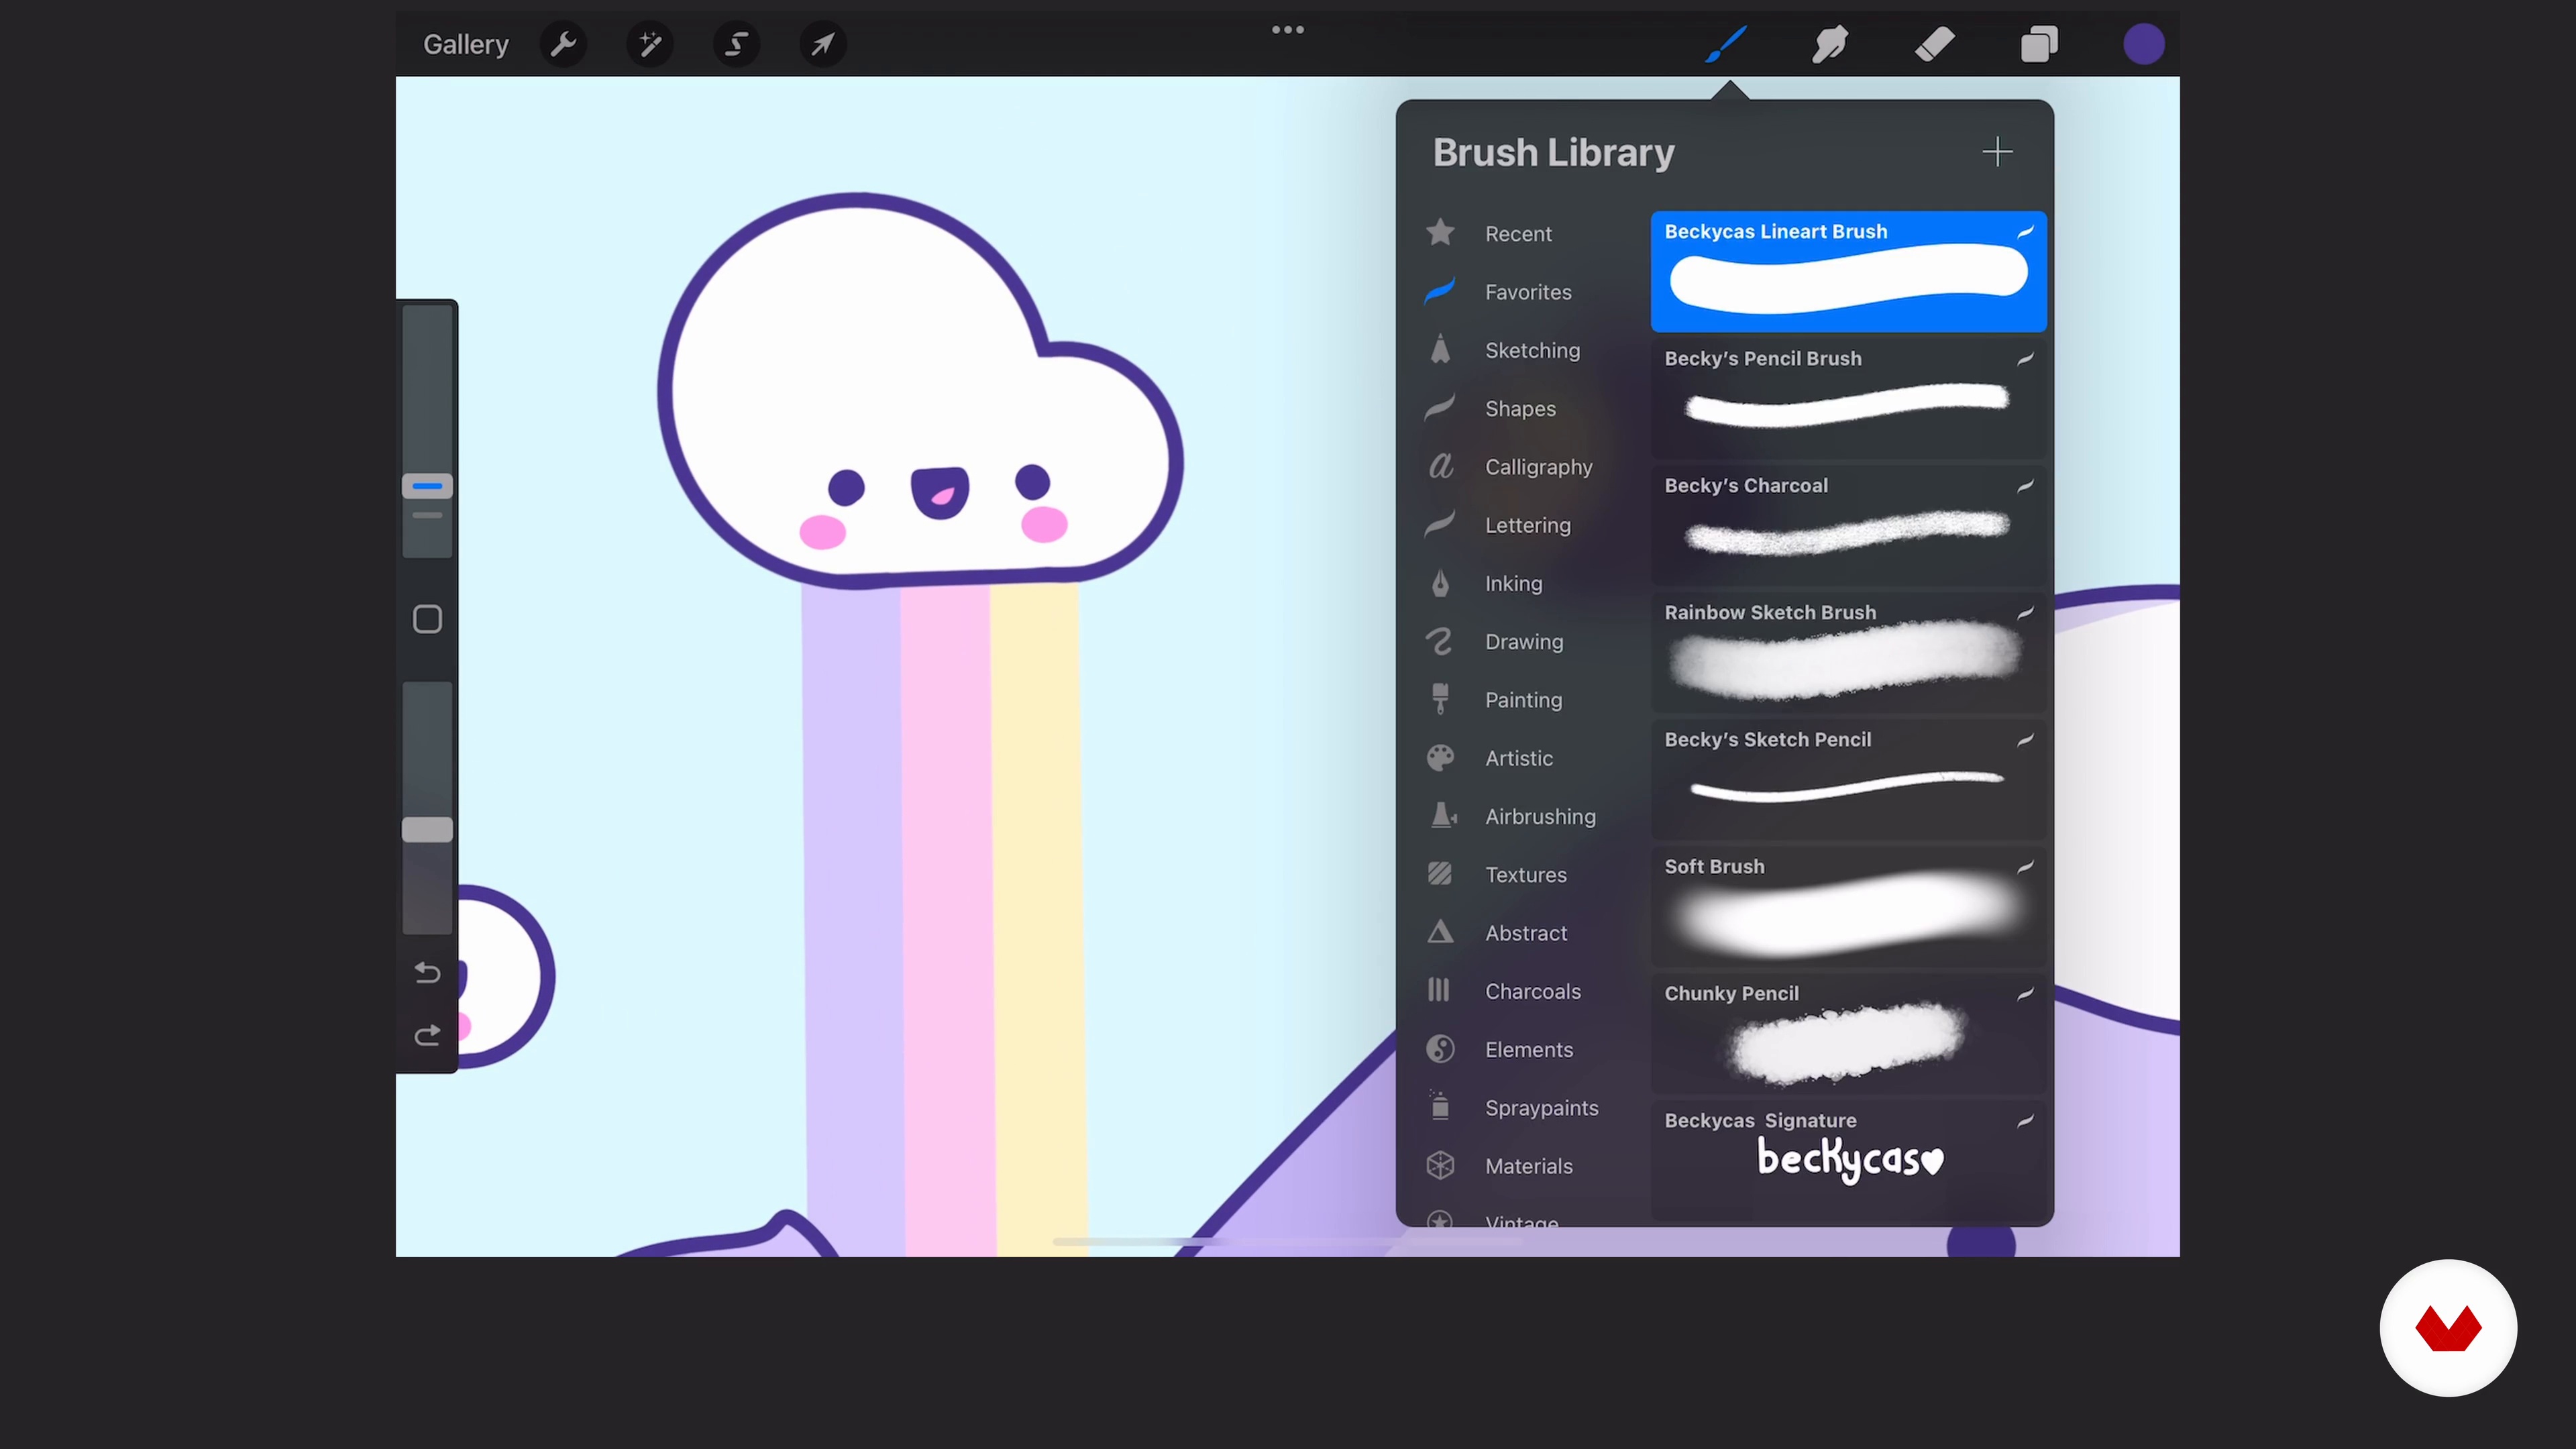Click stroke icon on Soft Brush
The image size is (2576, 1449).
(x=2025, y=867)
